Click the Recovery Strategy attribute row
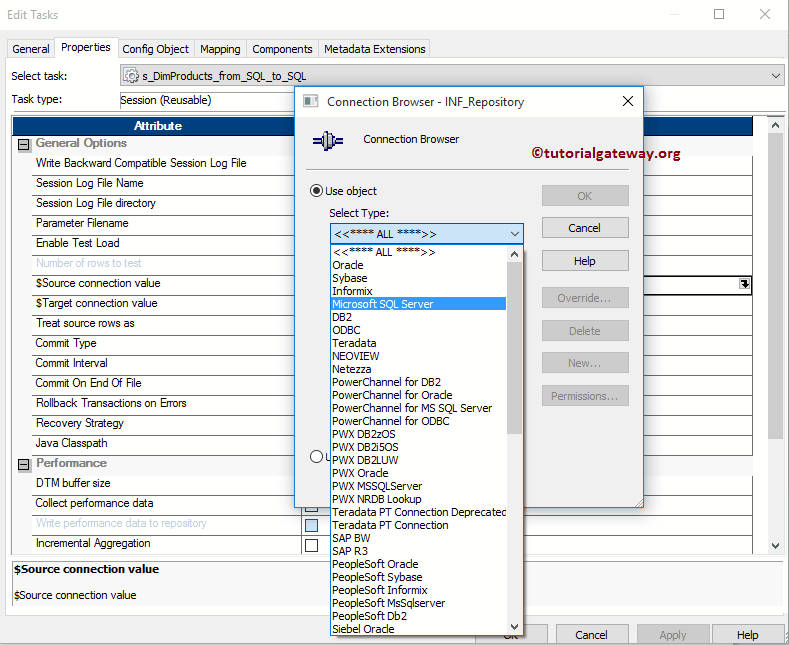This screenshot has width=789, height=645. tap(164, 424)
